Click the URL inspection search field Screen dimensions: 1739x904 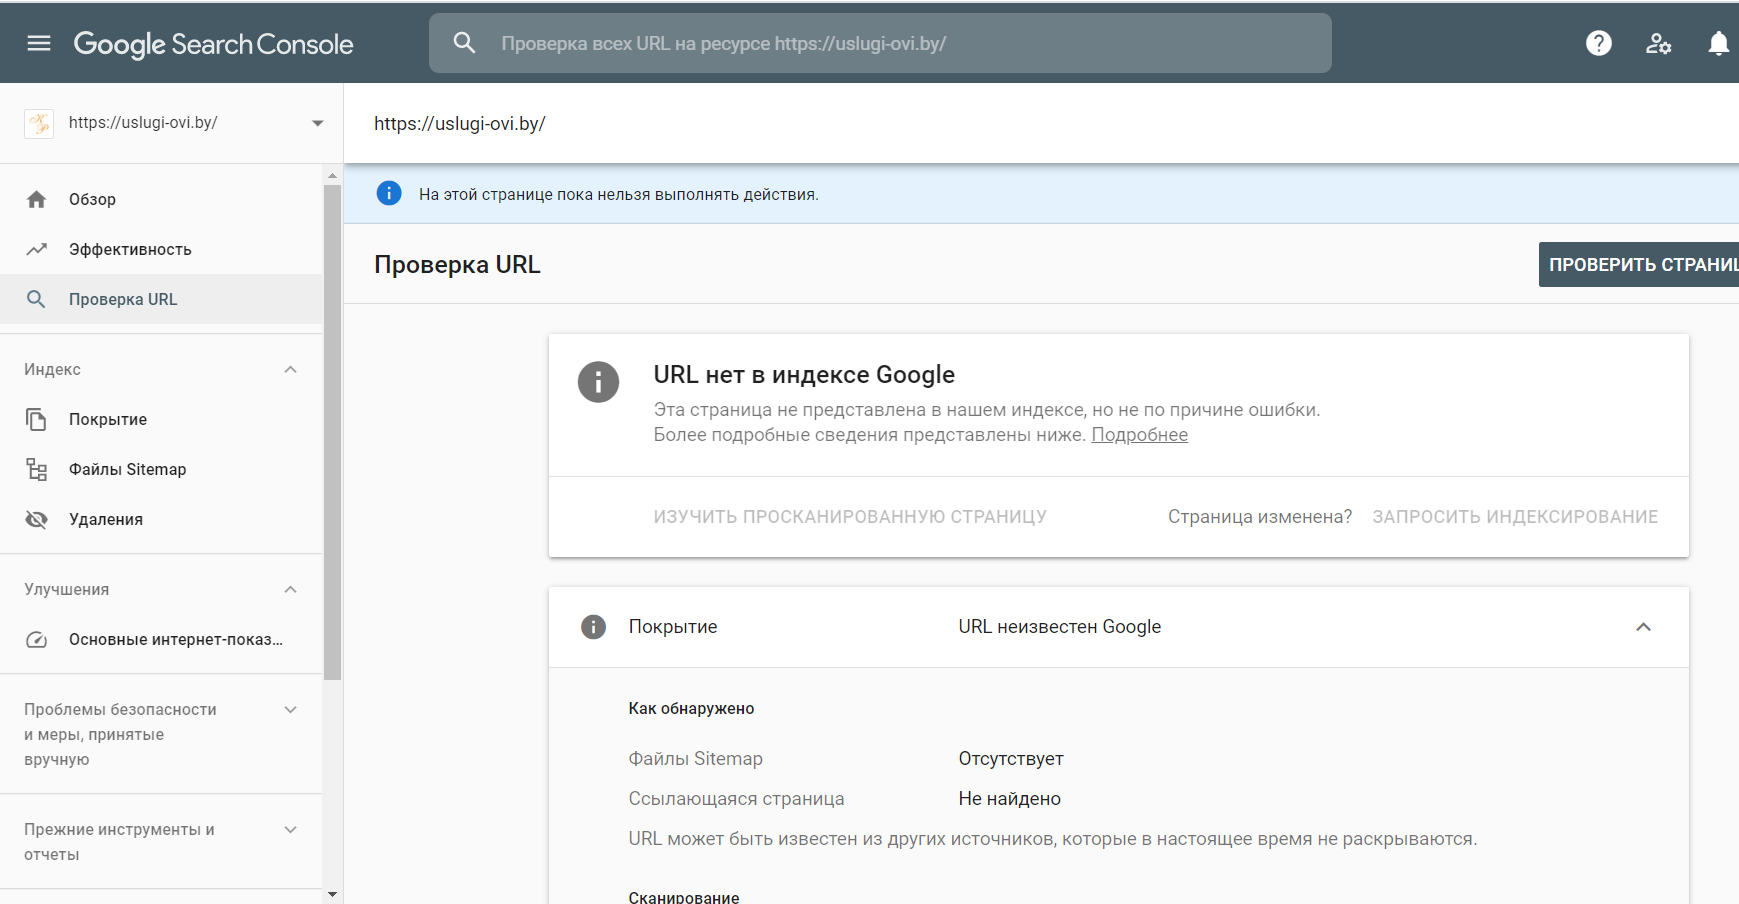pyautogui.click(x=880, y=43)
